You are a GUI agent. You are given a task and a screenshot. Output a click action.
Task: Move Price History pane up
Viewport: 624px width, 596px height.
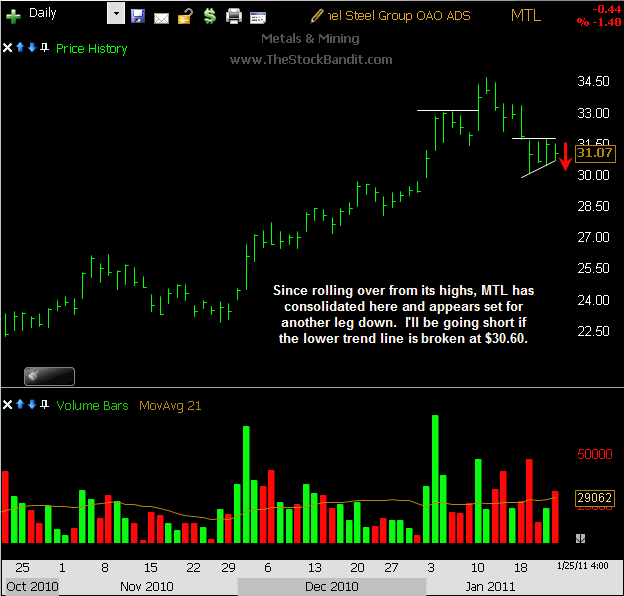pyautogui.click(x=20, y=48)
